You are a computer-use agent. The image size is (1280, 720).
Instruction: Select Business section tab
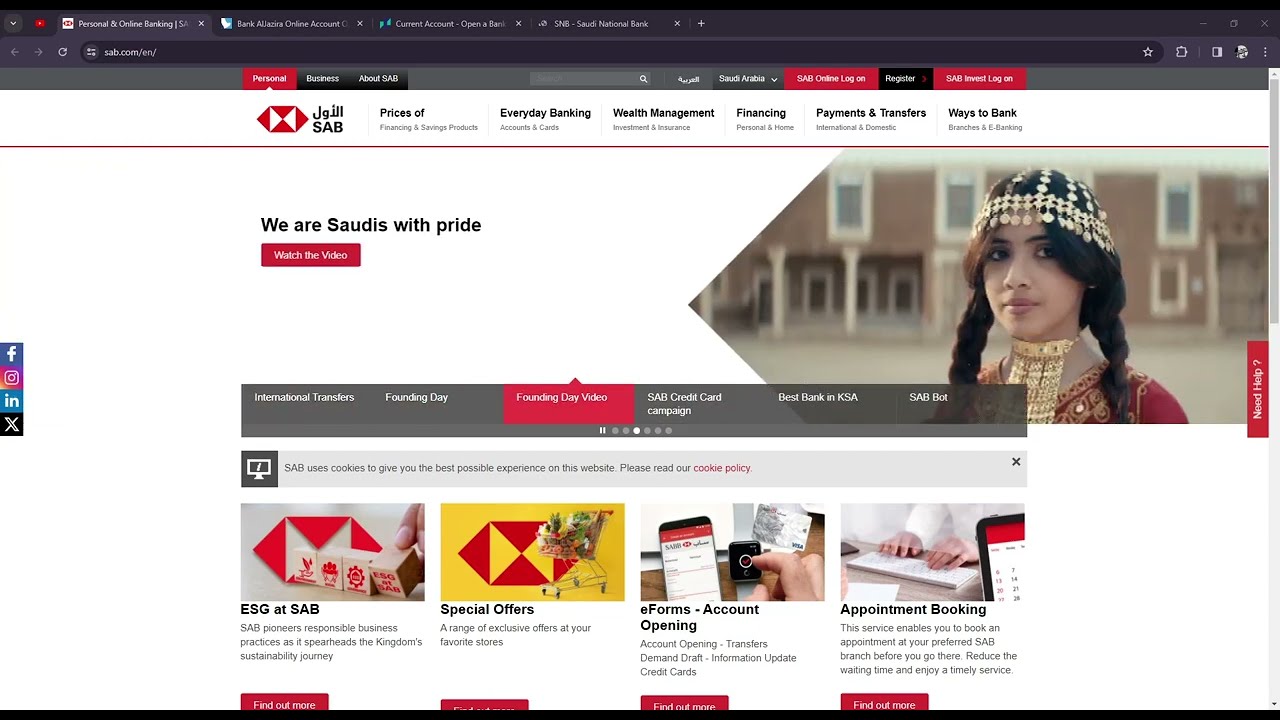click(322, 79)
